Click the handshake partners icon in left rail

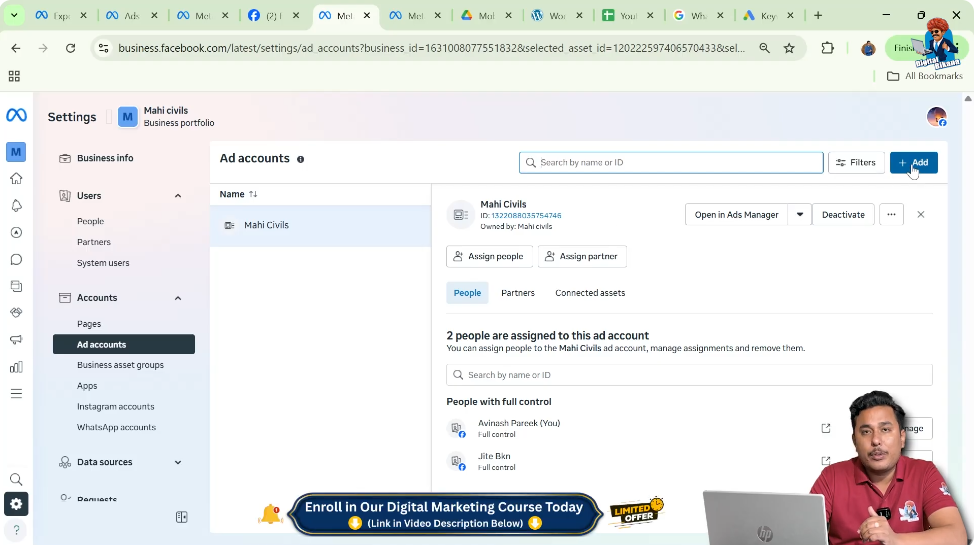click(x=16, y=312)
